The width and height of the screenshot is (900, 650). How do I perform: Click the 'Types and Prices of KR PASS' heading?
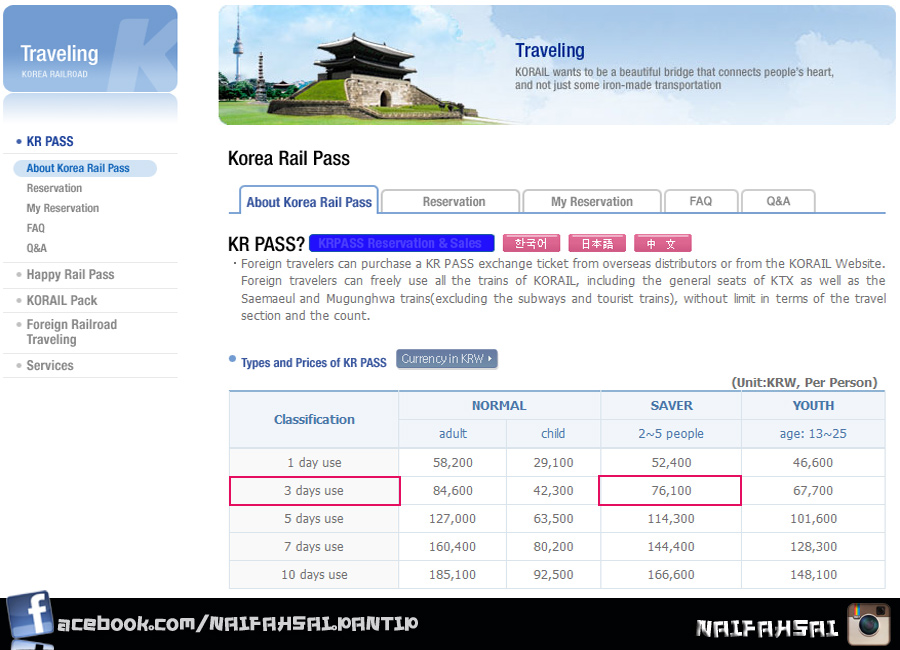313,363
